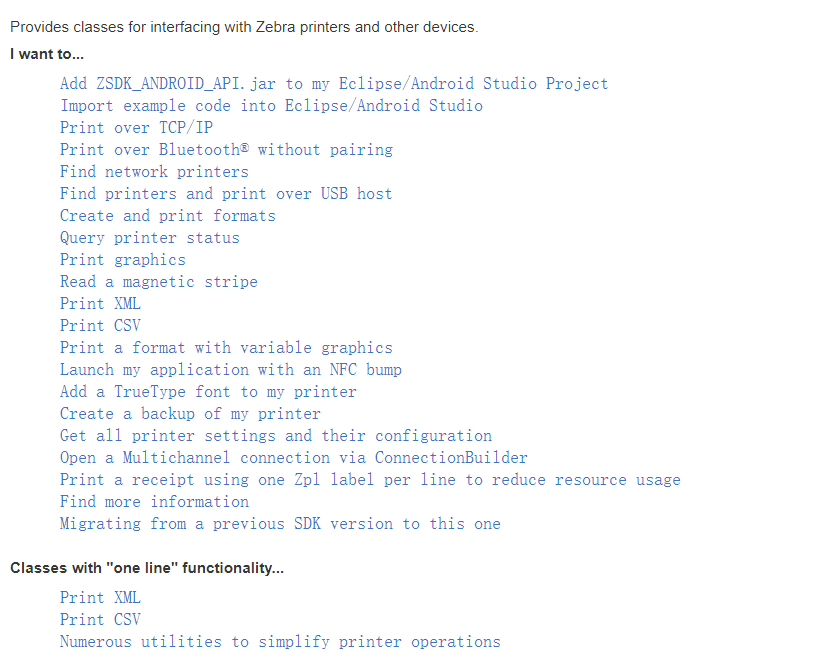836x666 pixels.
Task: Open 'Print a receipt using one Zpl label' link
Action: pos(370,480)
